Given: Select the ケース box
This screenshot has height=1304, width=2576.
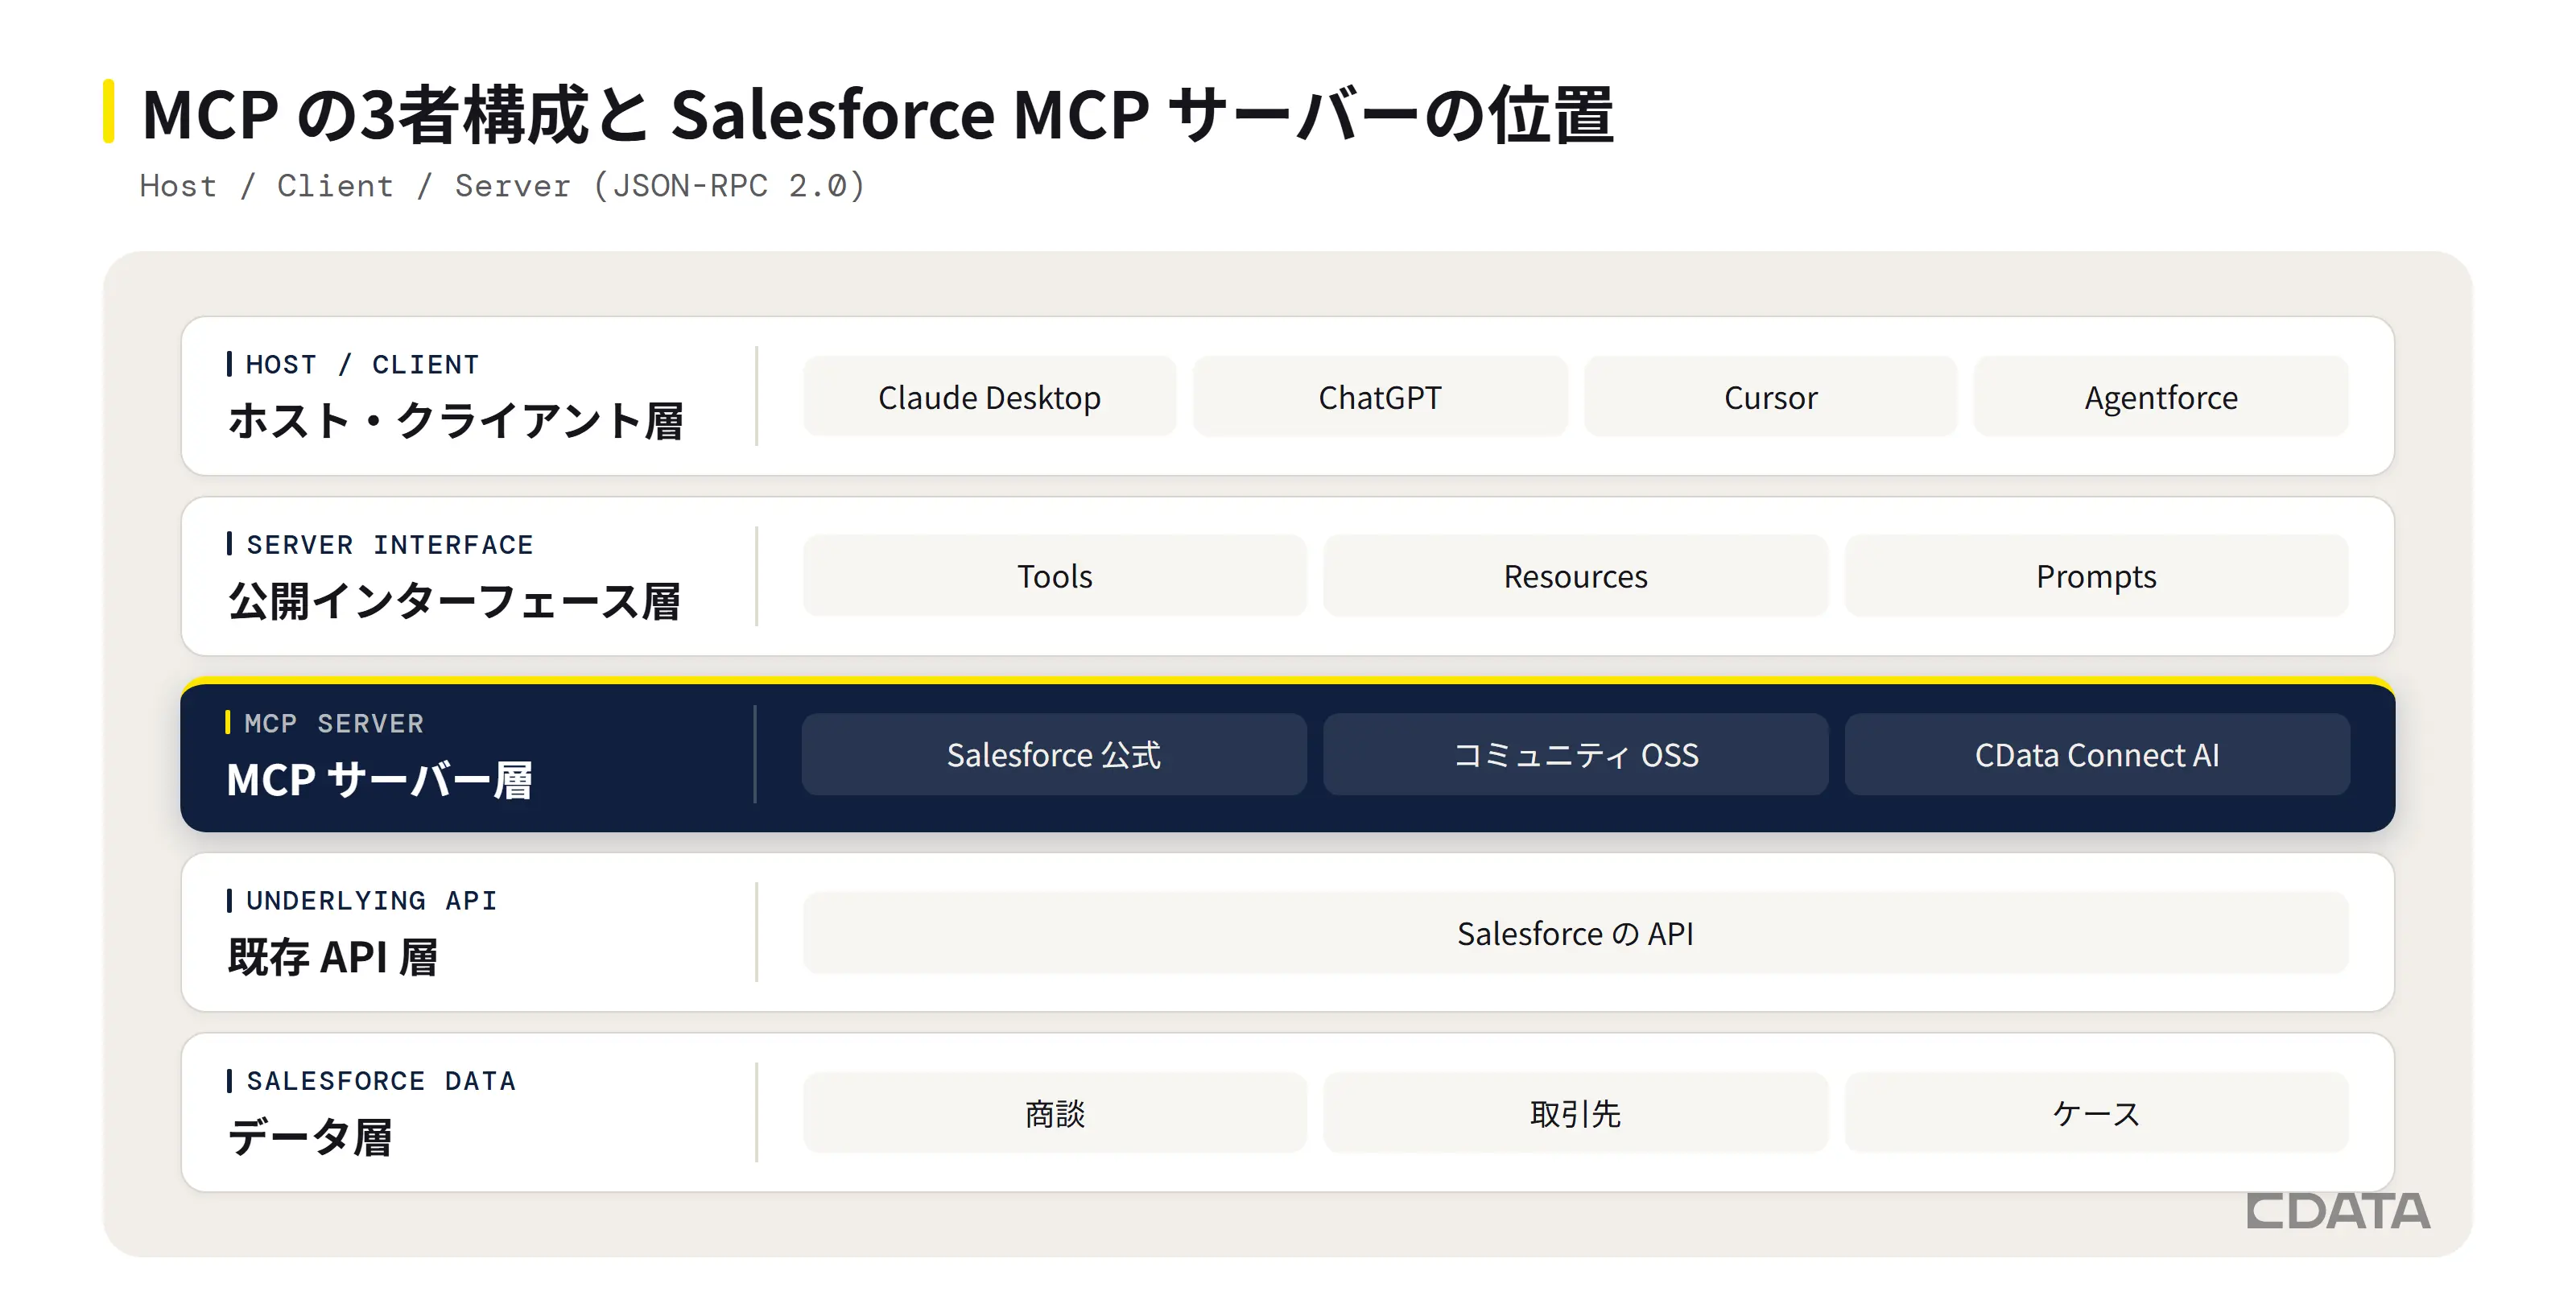Looking at the screenshot, I should click(2096, 1112).
